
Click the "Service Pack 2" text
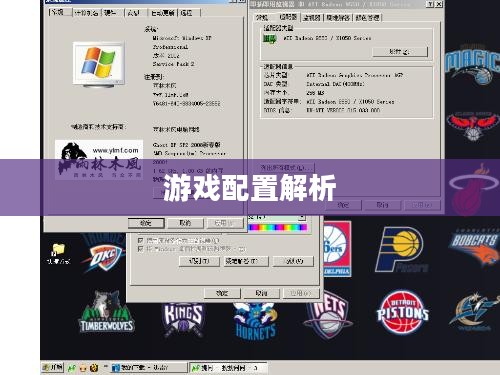(x=174, y=64)
